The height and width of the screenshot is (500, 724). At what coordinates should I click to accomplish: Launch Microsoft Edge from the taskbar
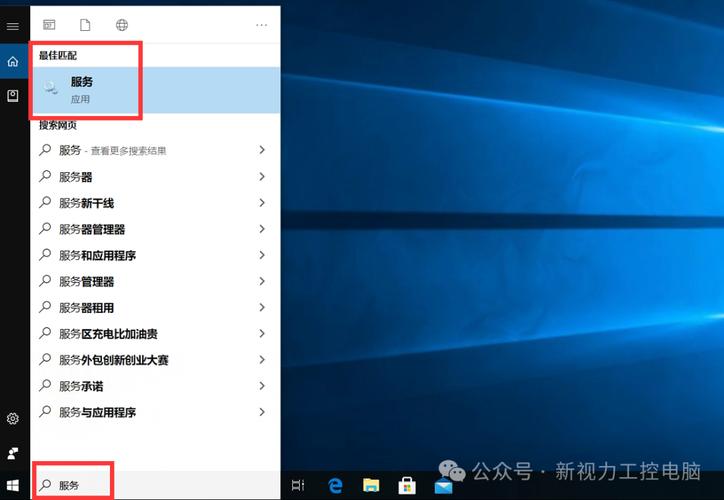point(335,485)
